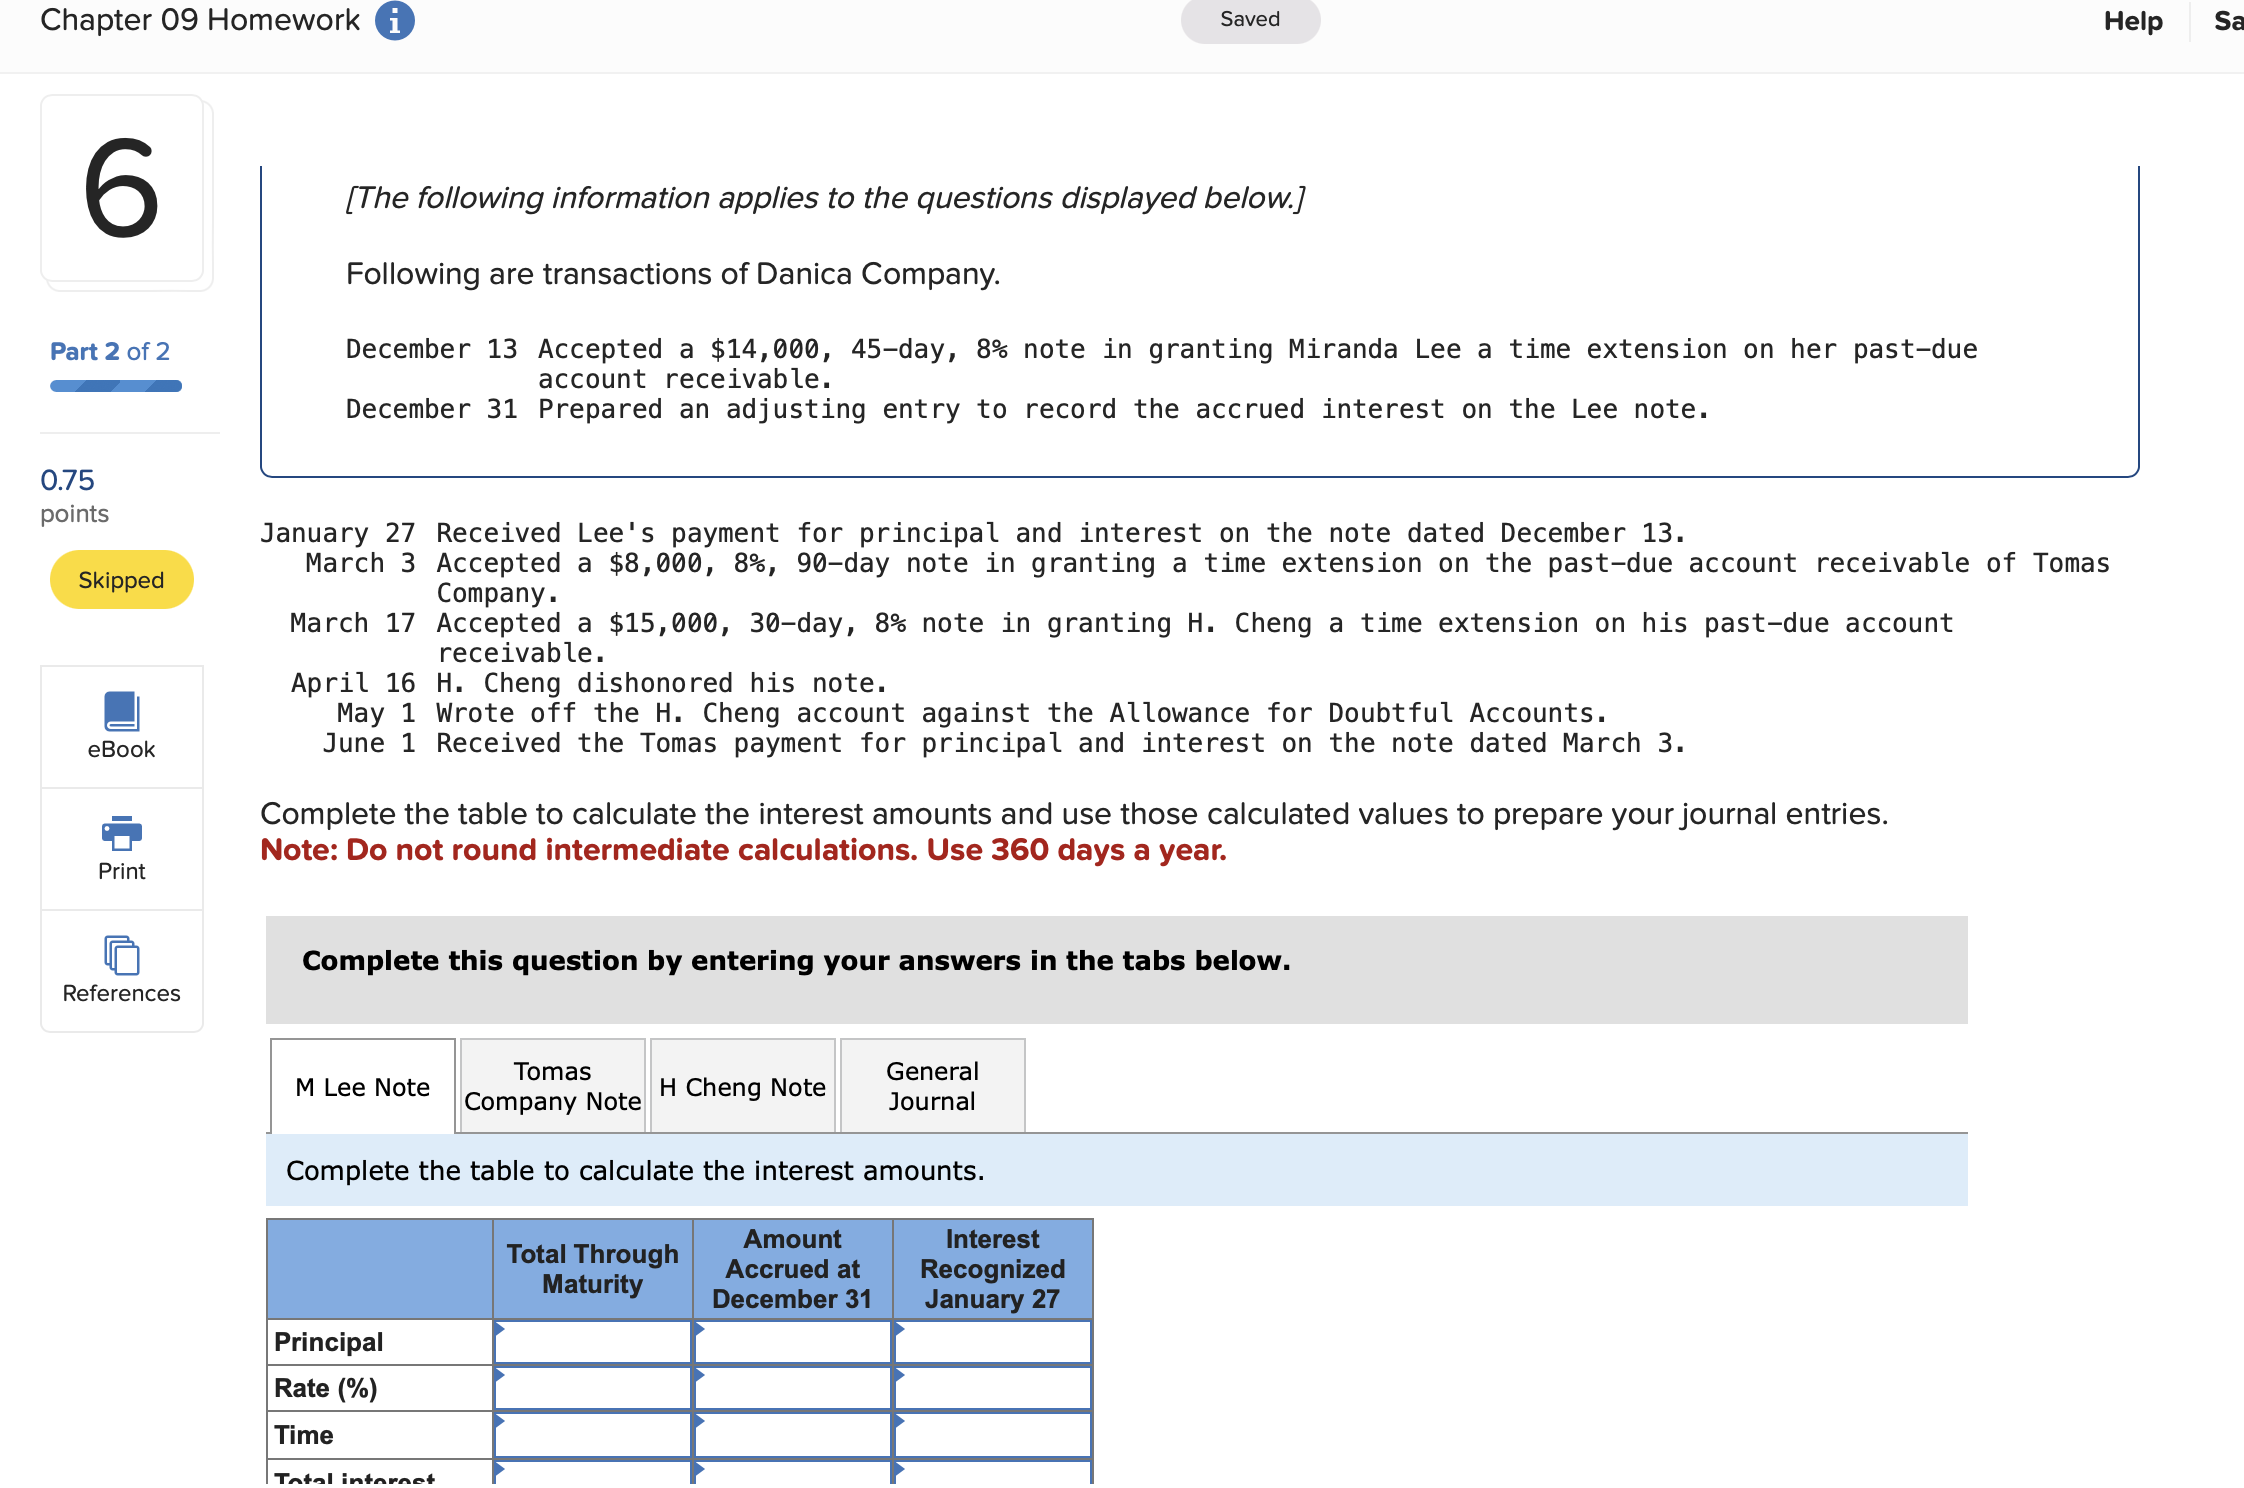The height and width of the screenshot is (1488, 2244).
Task: Click the Interest Recognized January 27 header
Action: click(993, 1269)
